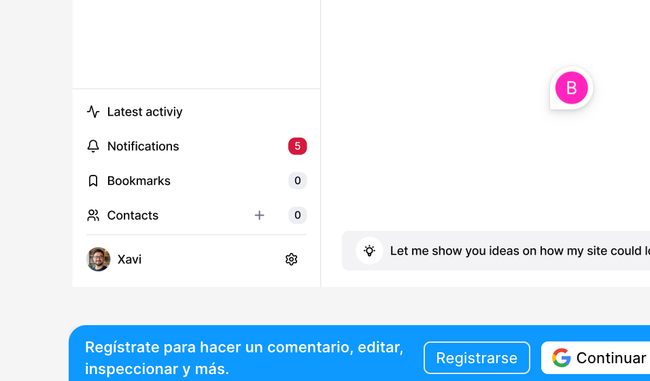
Task: Click the 'Regístrate para hacer un comentario' text
Action: tap(244, 358)
